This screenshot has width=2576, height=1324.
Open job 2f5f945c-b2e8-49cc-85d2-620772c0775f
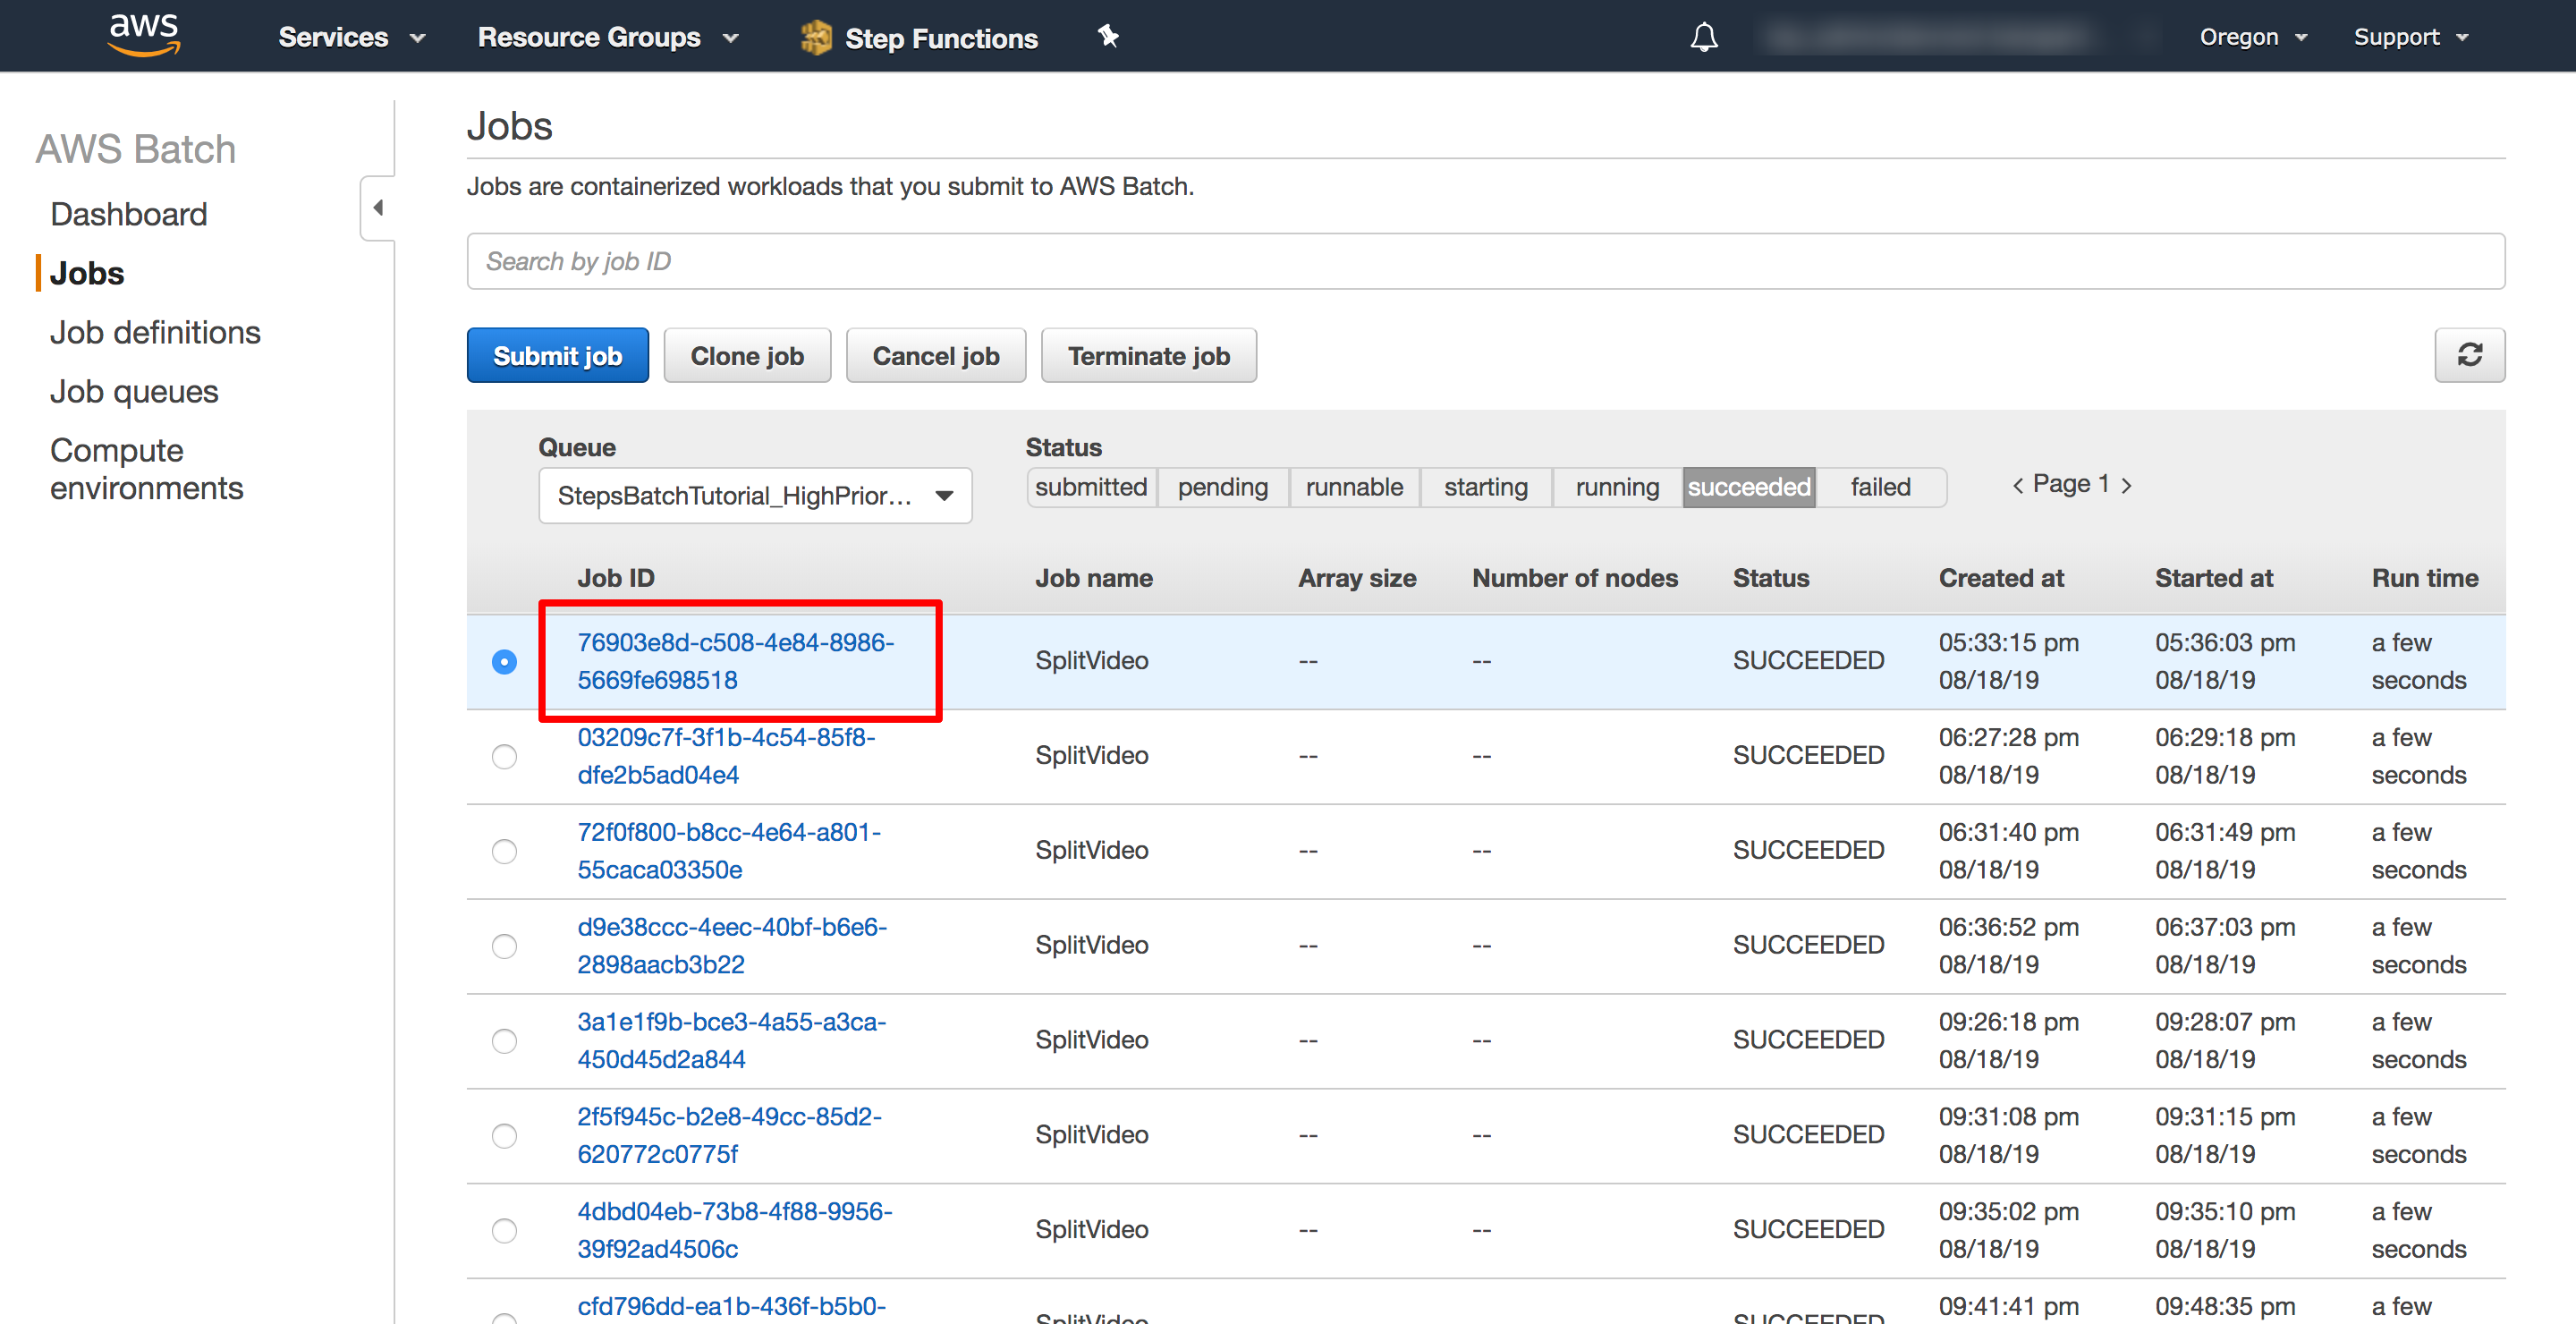pyautogui.click(x=730, y=1136)
